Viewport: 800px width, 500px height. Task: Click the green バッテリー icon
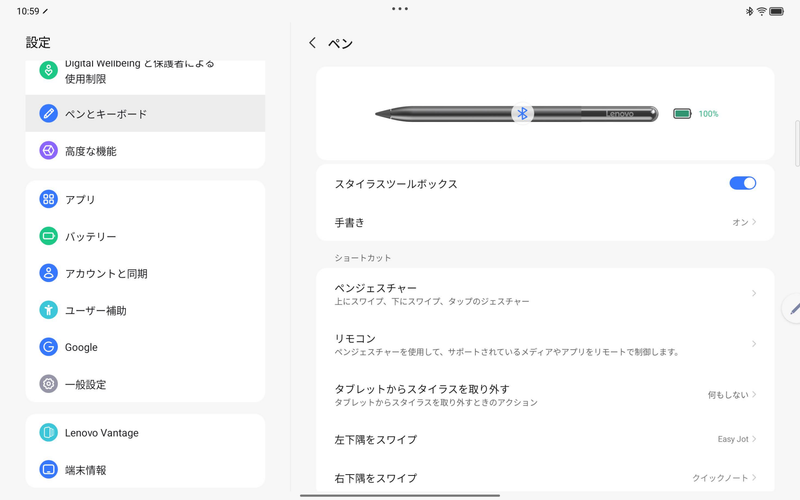pyautogui.click(x=48, y=236)
